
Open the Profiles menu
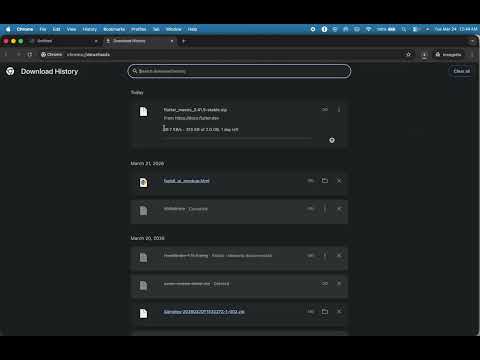point(139,29)
